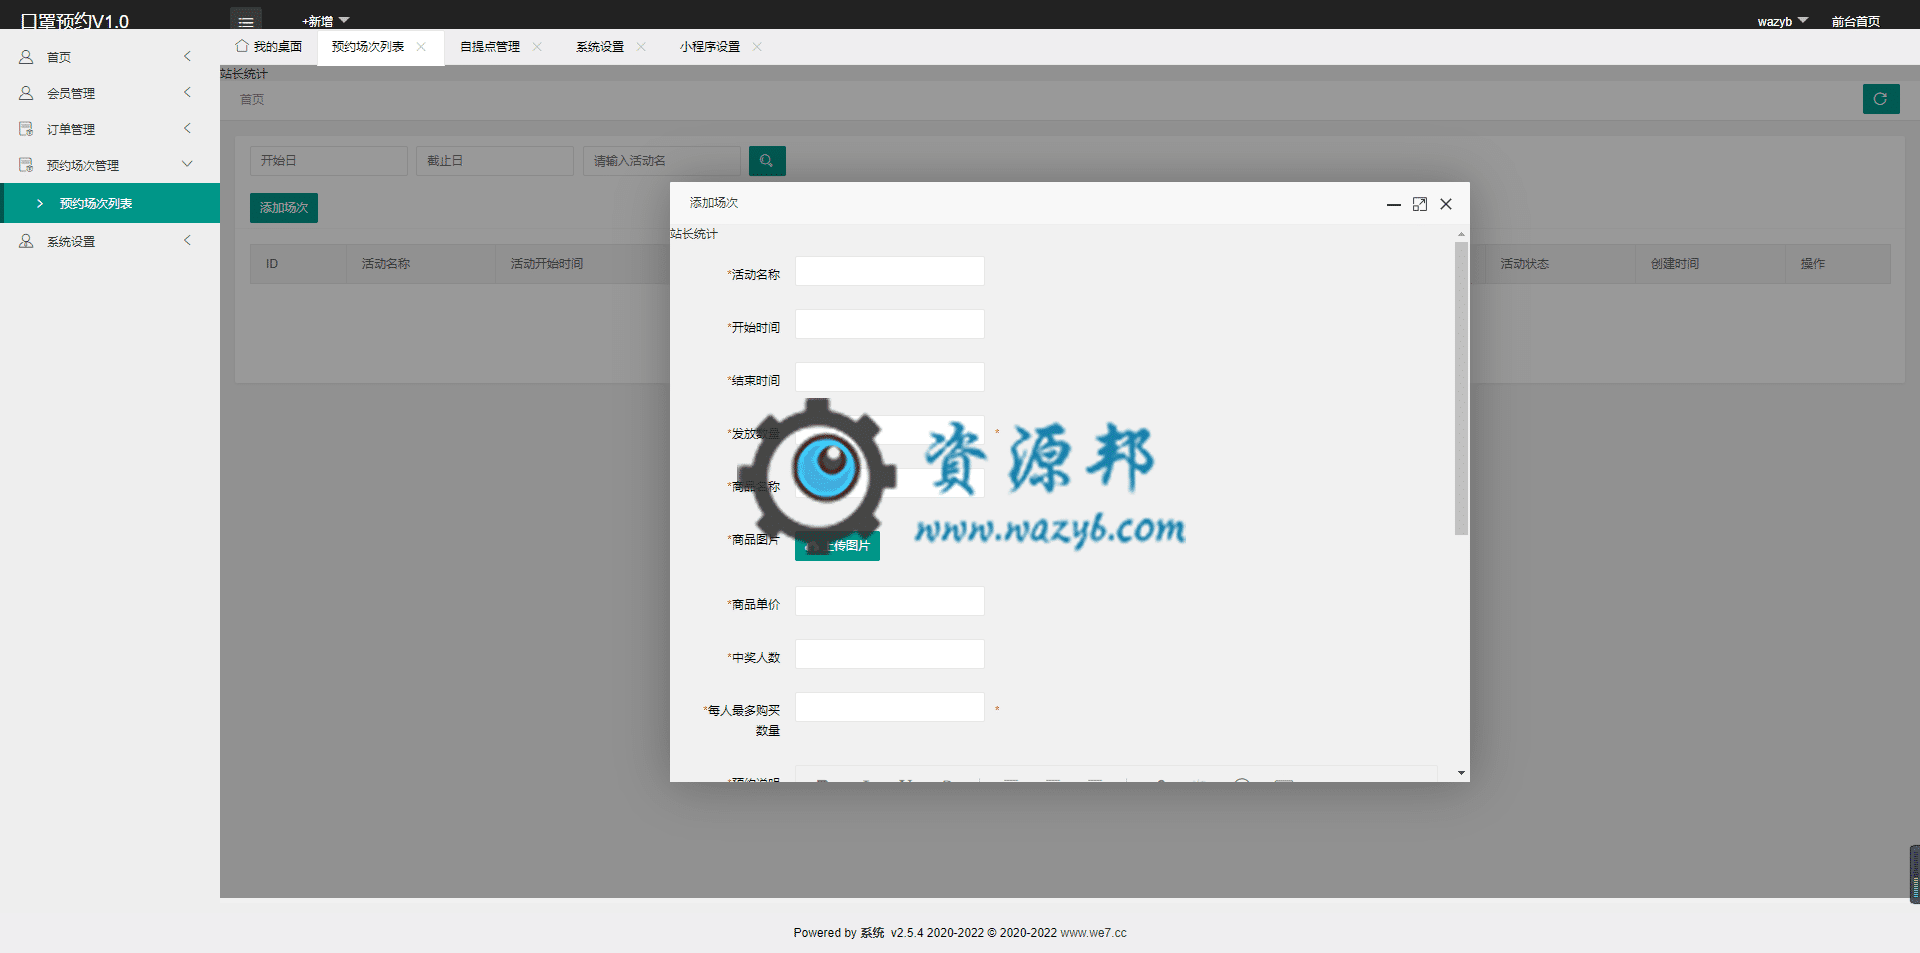Click the green search magnifier button

pyautogui.click(x=767, y=161)
